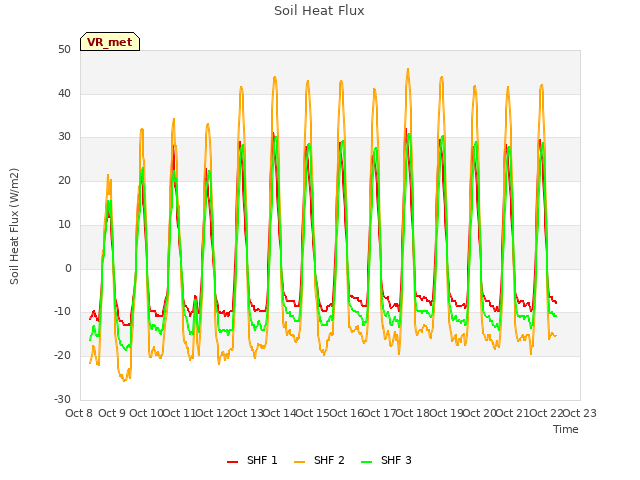
Task: Toggle the SHF 3 legend entry
Action: [x=387, y=460]
